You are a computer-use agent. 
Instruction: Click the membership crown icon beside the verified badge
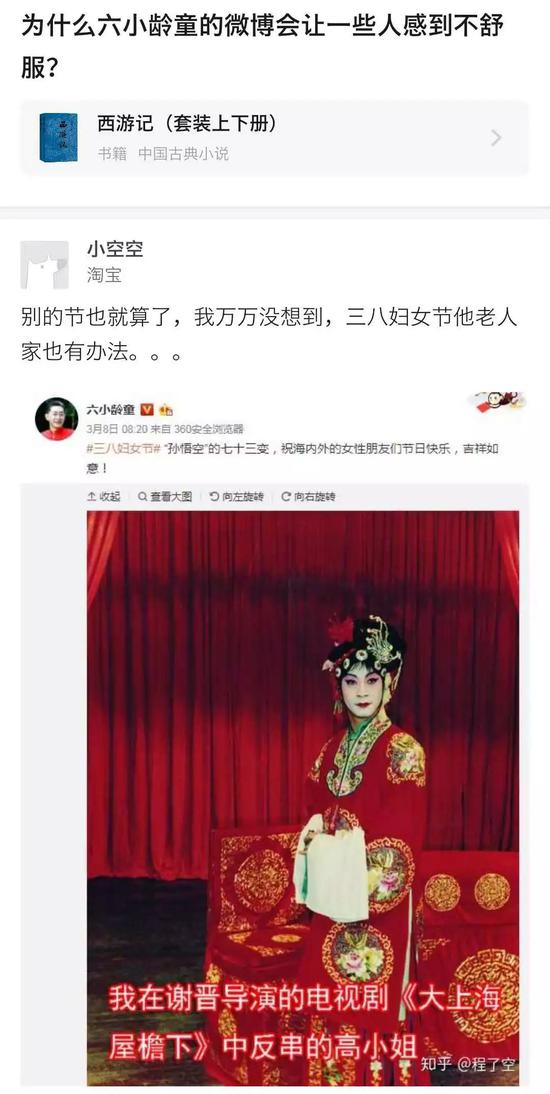(165, 410)
